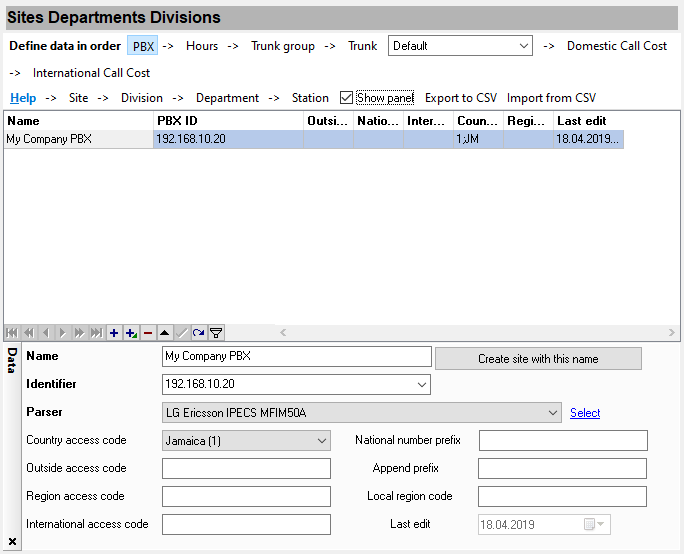Open Country access code dropdown
The width and height of the screenshot is (684, 554).
(x=321, y=441)
